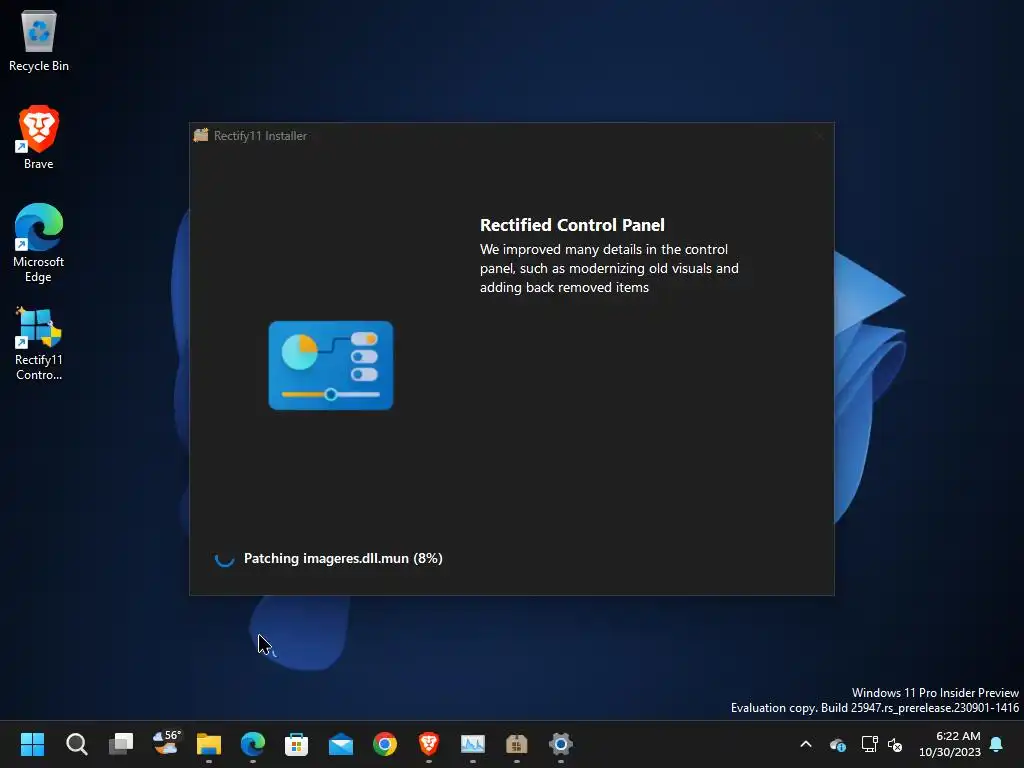Switch to the Rectify11 installer taskbar icon

517,744
